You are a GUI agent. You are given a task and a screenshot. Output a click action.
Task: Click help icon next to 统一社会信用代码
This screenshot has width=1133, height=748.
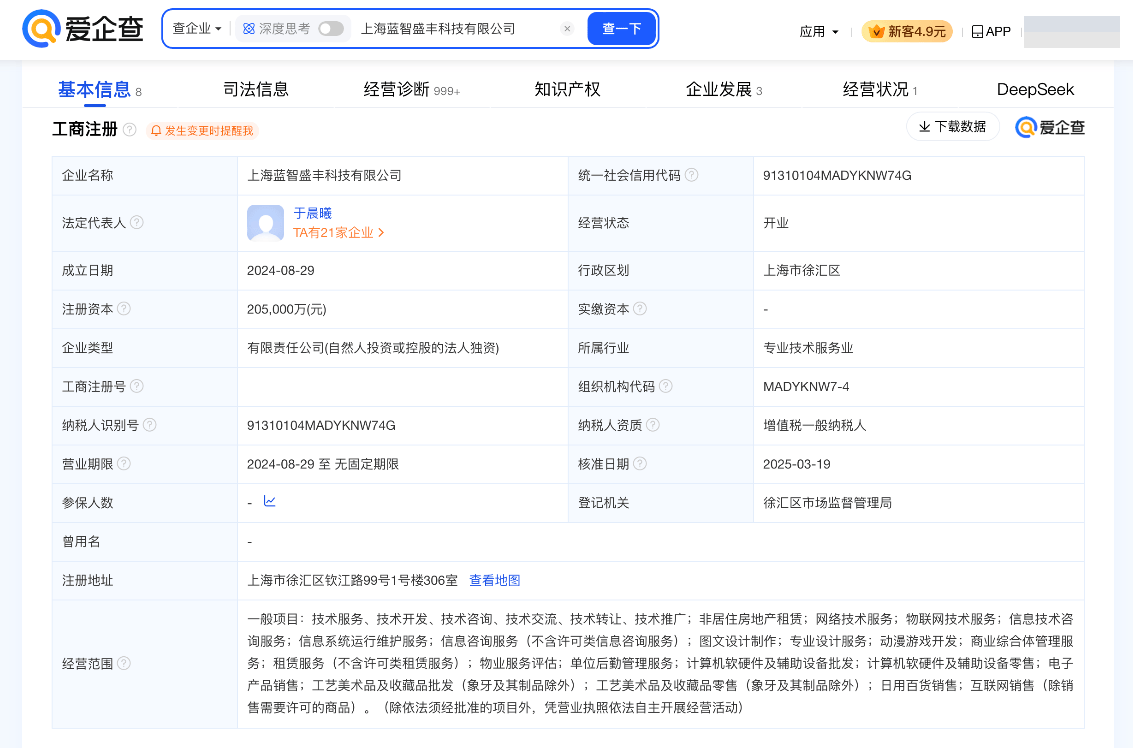[691, 175]
